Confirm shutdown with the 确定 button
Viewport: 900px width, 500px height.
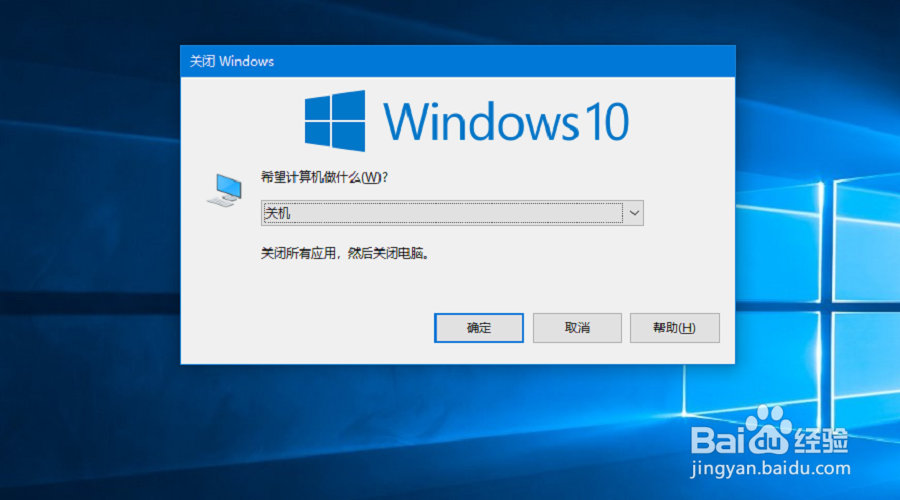coord(479,328)
